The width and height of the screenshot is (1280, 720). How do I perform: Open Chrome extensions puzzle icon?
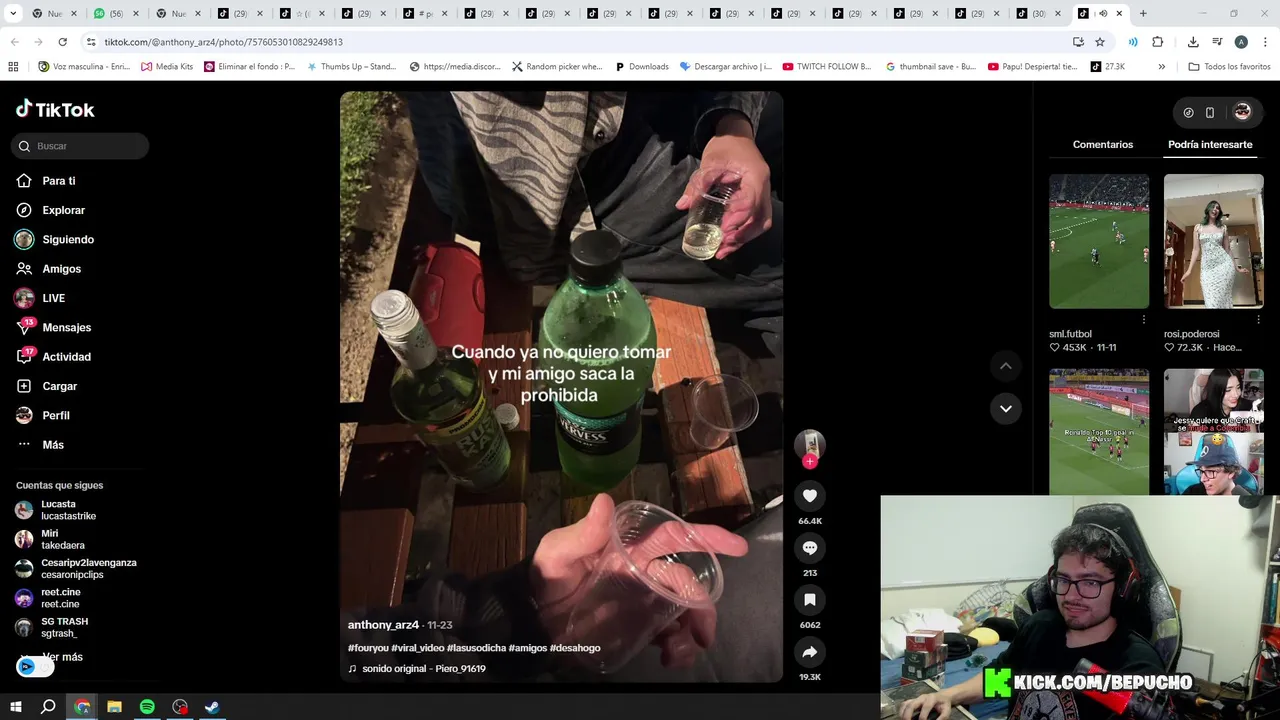coord(1158,42)
